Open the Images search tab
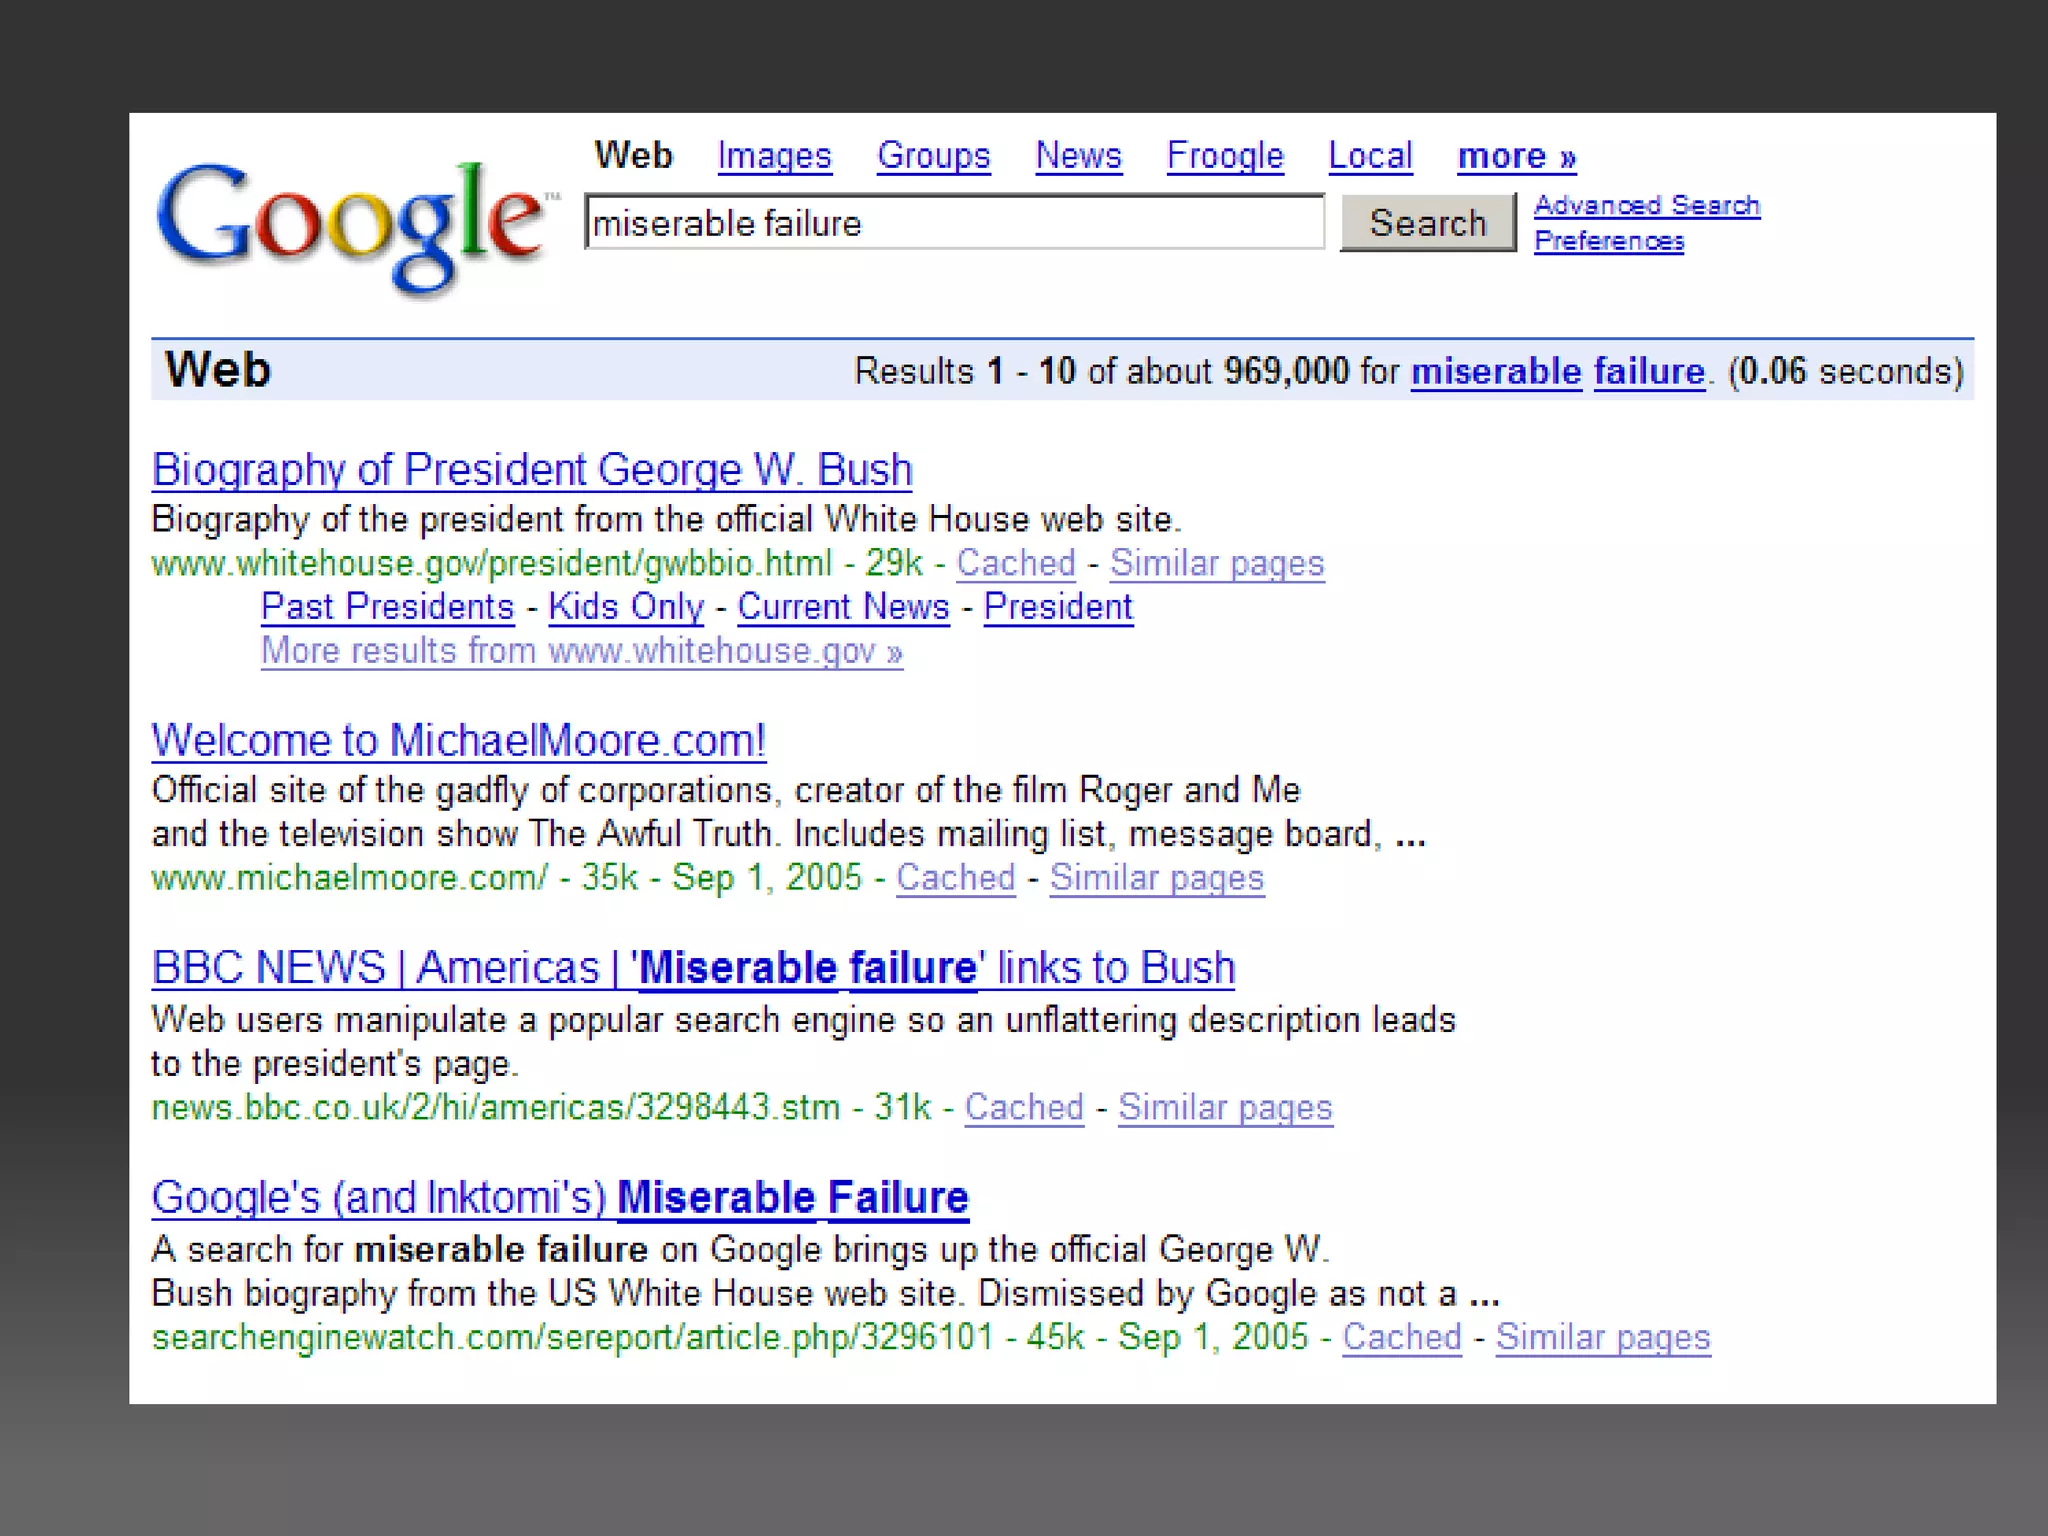The width and height of the screenshot is (2048, 1536). coord(774,156)
